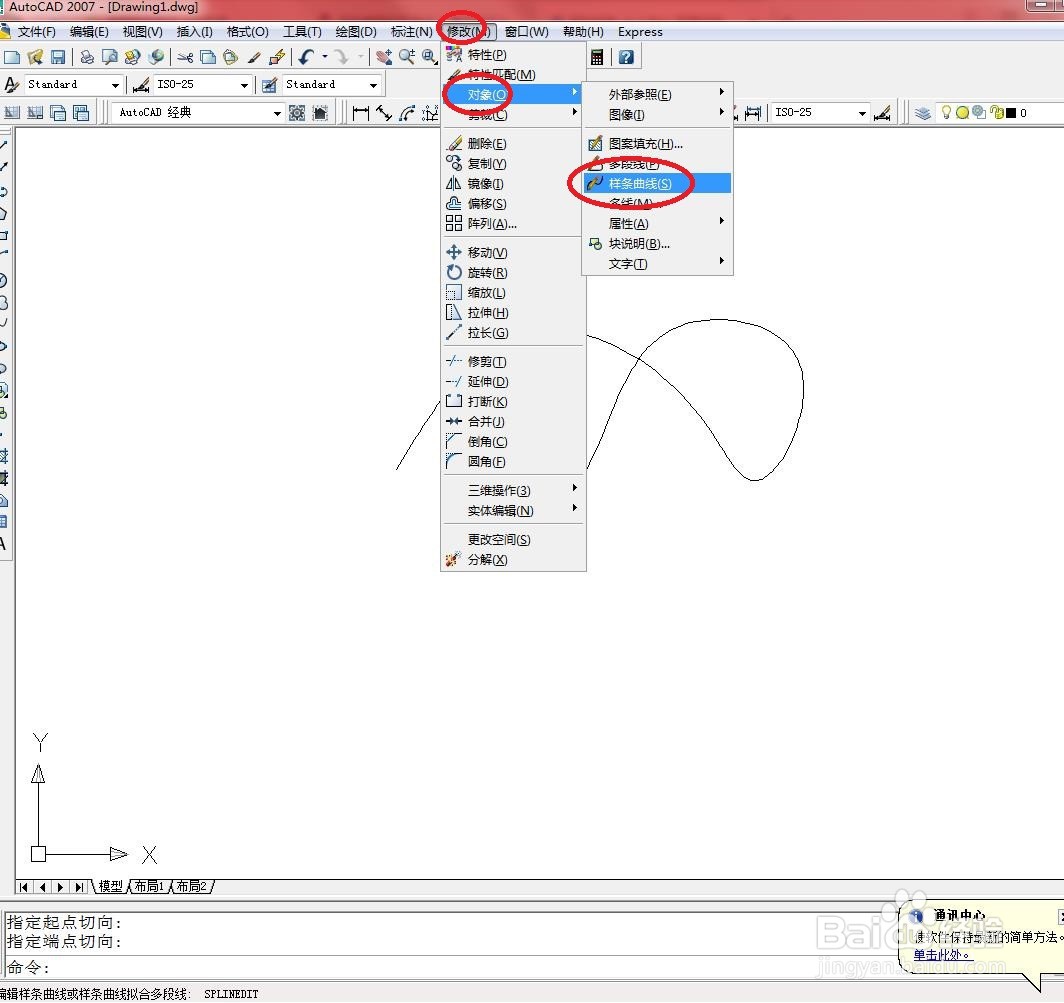The width and height of the screenshot is (1064, 1003).
Task: Open the QuickCalc calculator icon
Action: click(x=596, y=57)
